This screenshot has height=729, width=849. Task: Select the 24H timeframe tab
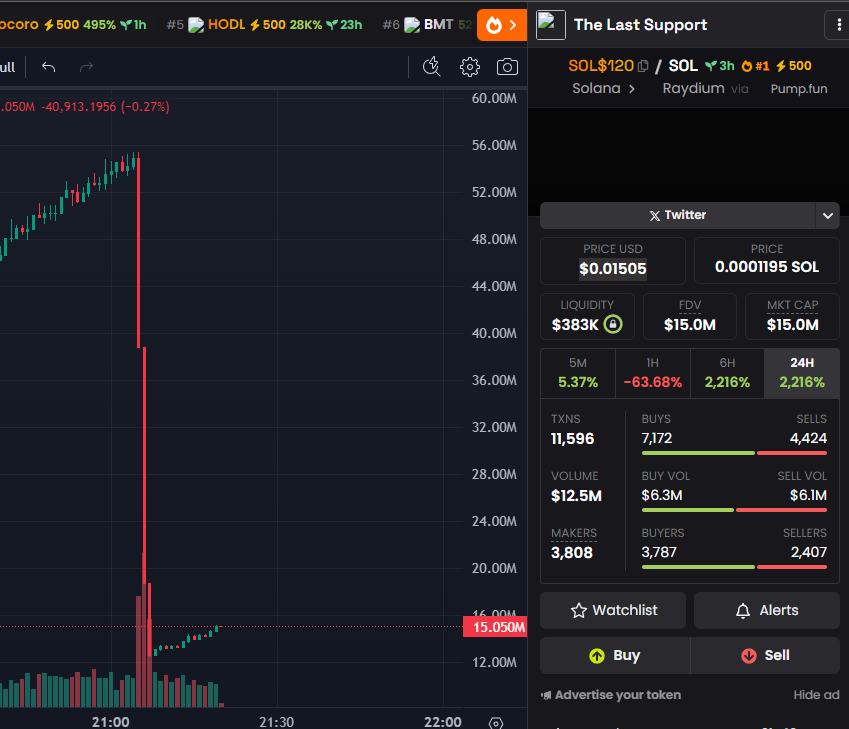(802, 373)
